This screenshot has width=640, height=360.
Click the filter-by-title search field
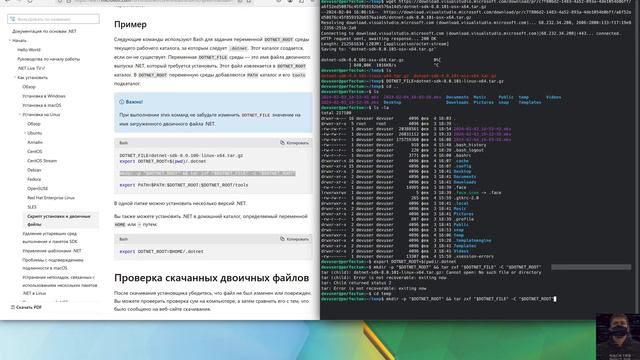53,19
